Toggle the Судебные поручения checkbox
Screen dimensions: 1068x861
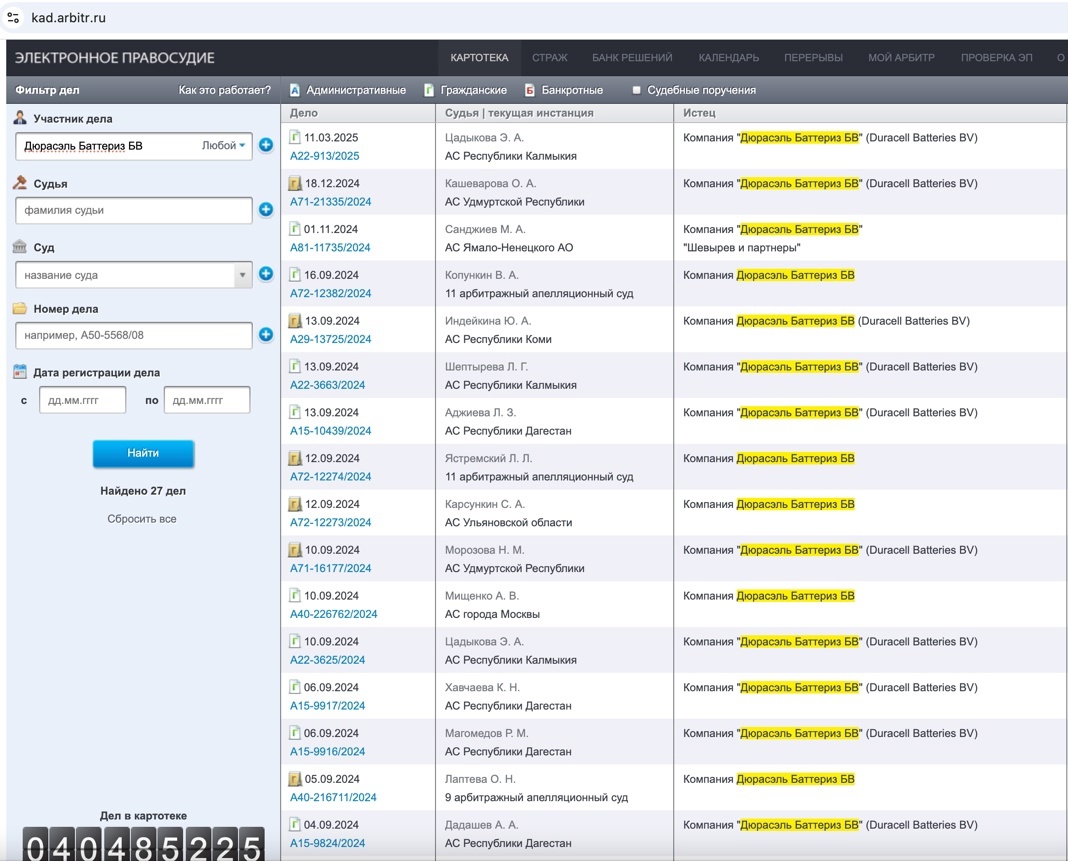click(x=636, y=90)
